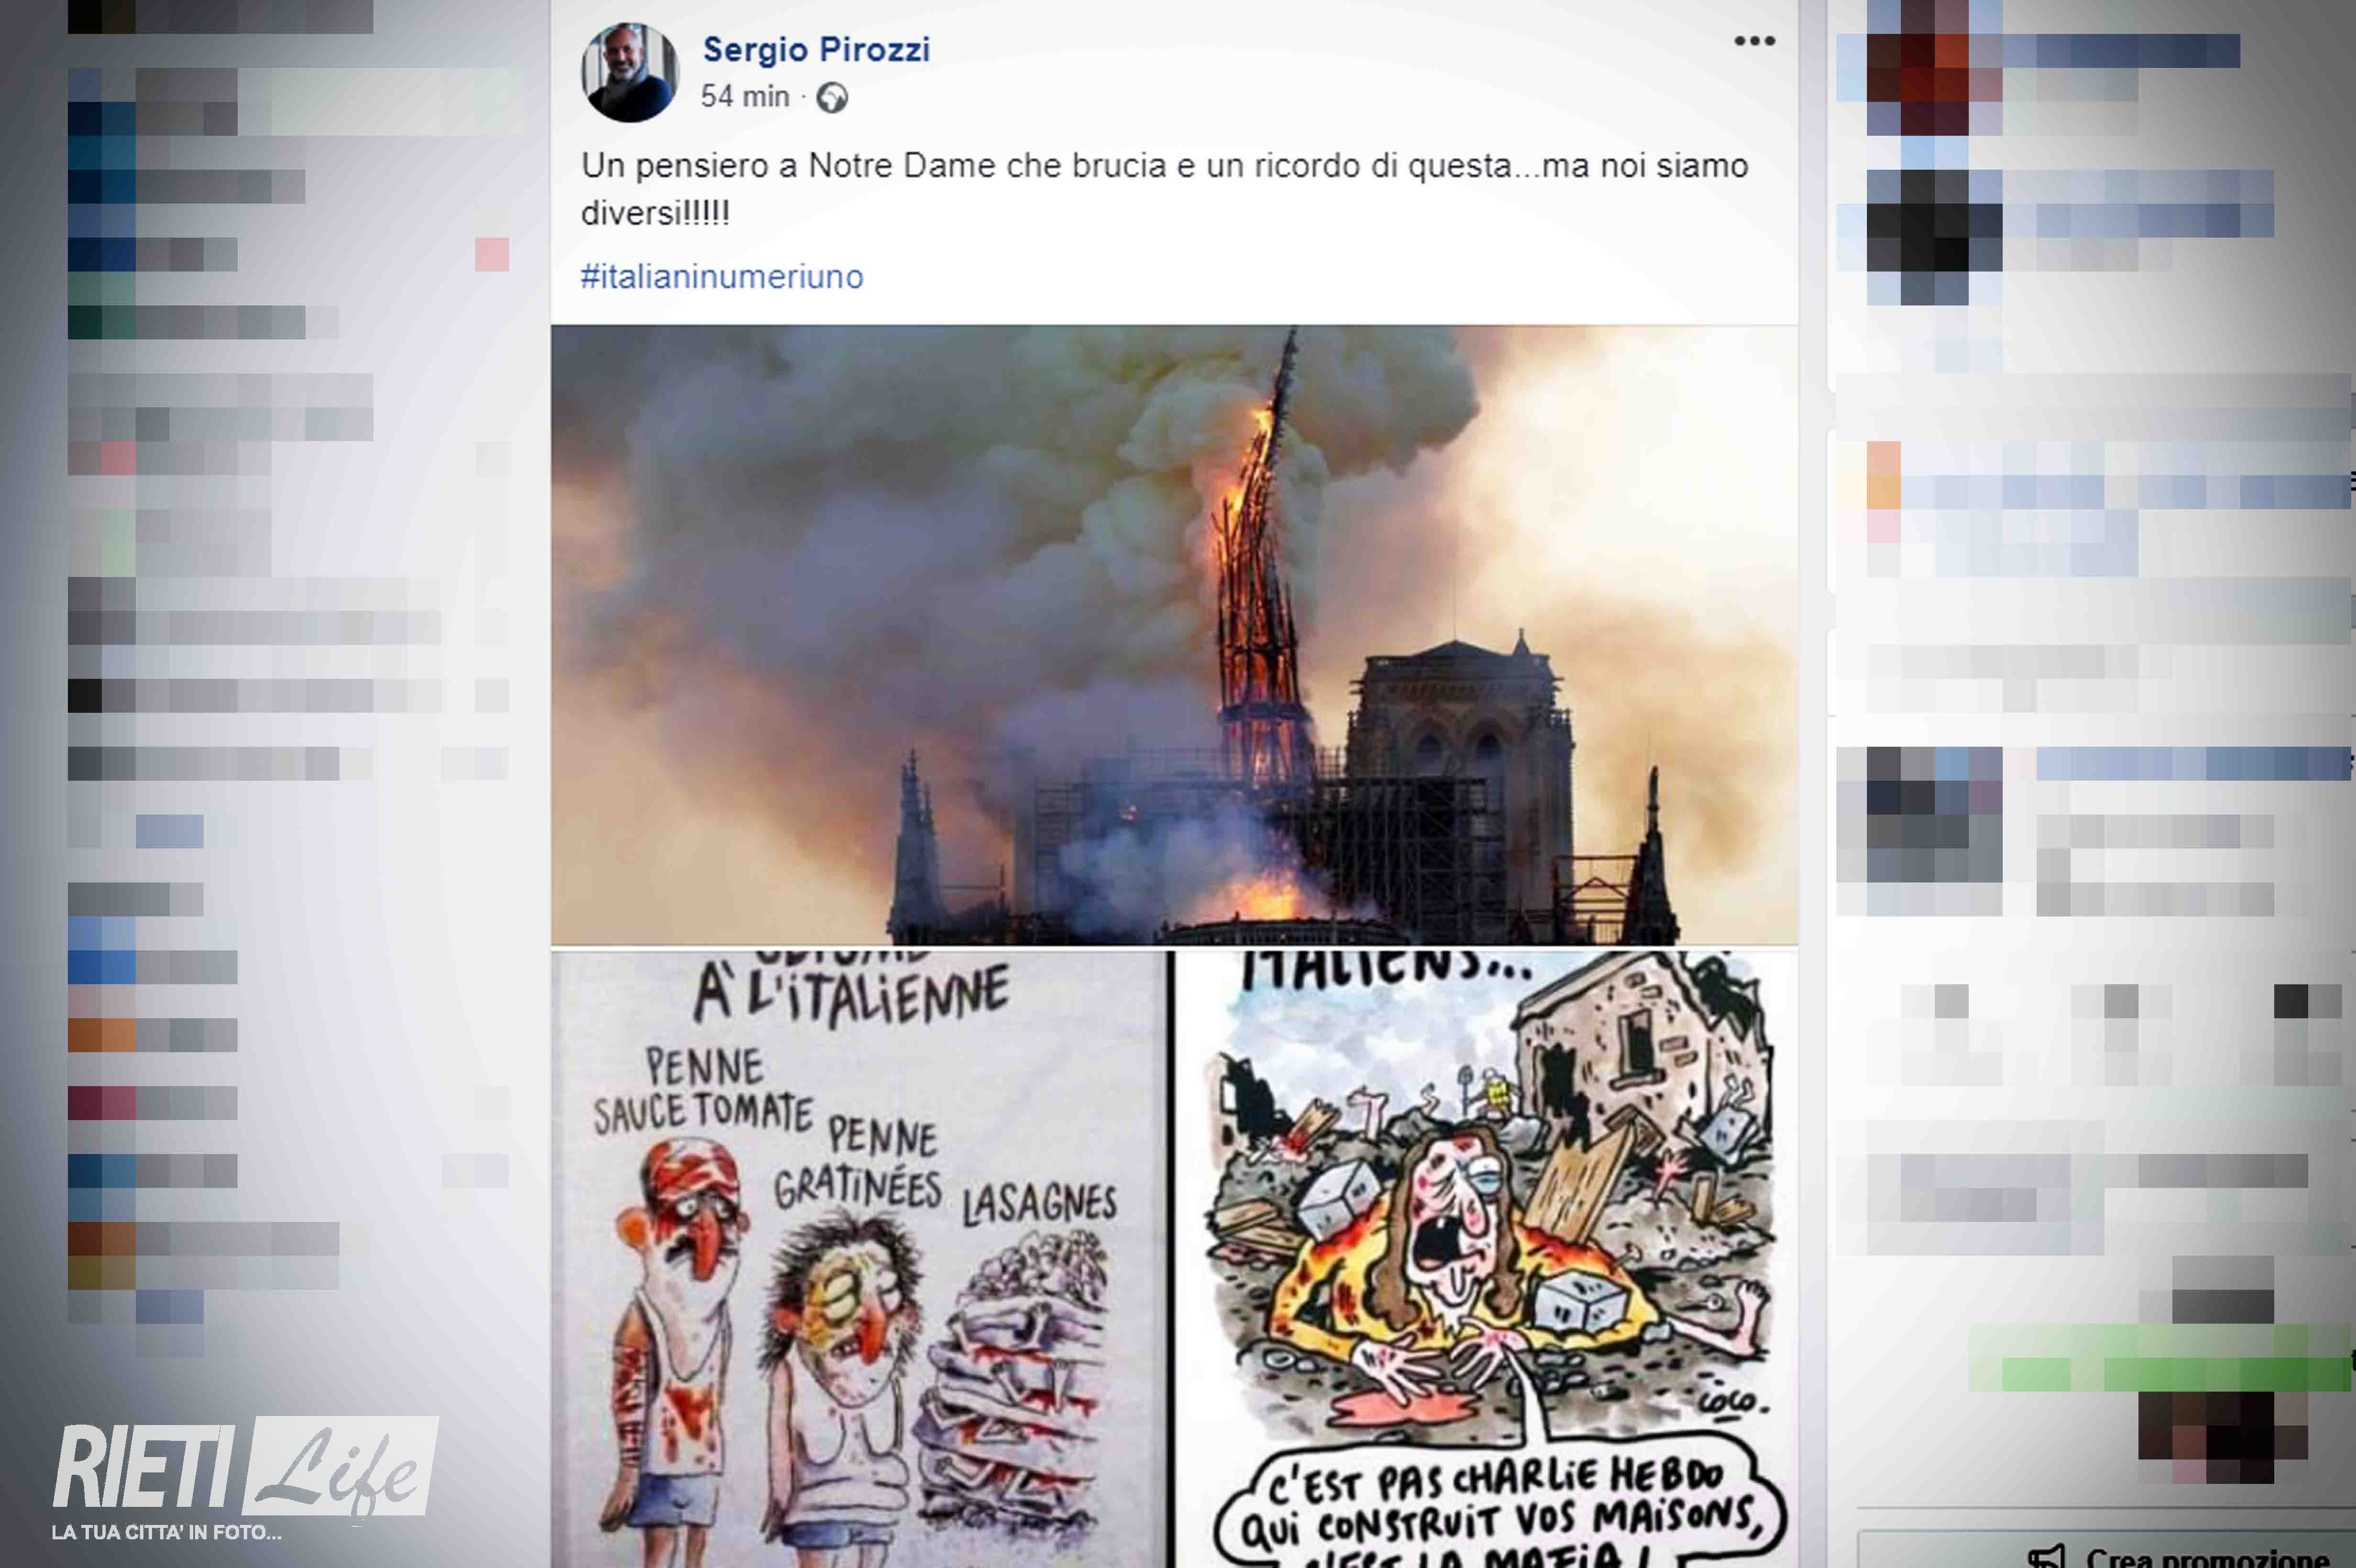Open Sergio Pirozzi's profile picture avatar

click(630, 73)
